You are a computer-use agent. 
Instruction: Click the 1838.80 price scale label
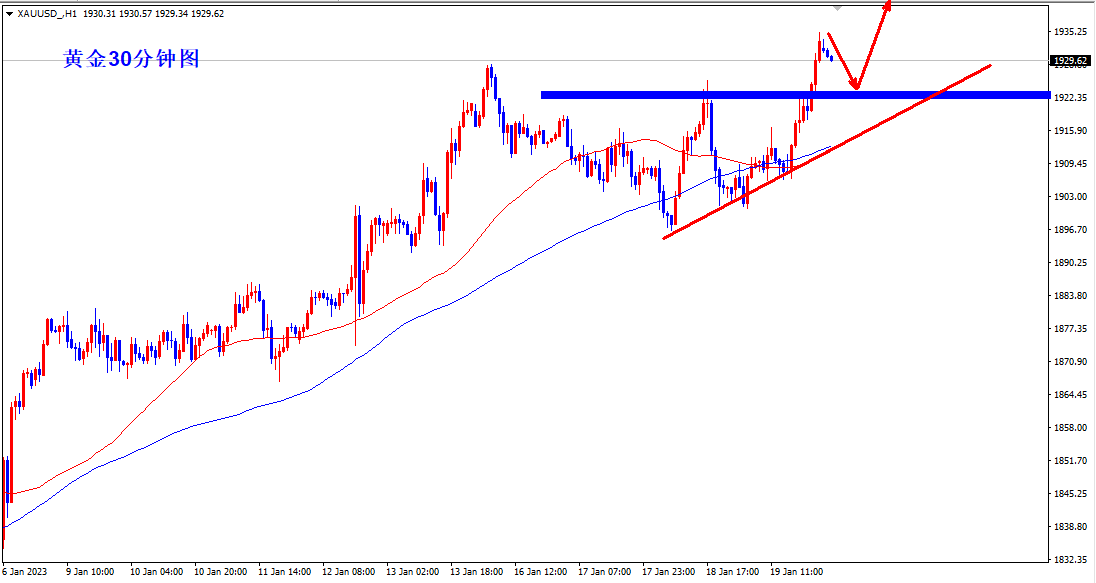click(1070, 526)
